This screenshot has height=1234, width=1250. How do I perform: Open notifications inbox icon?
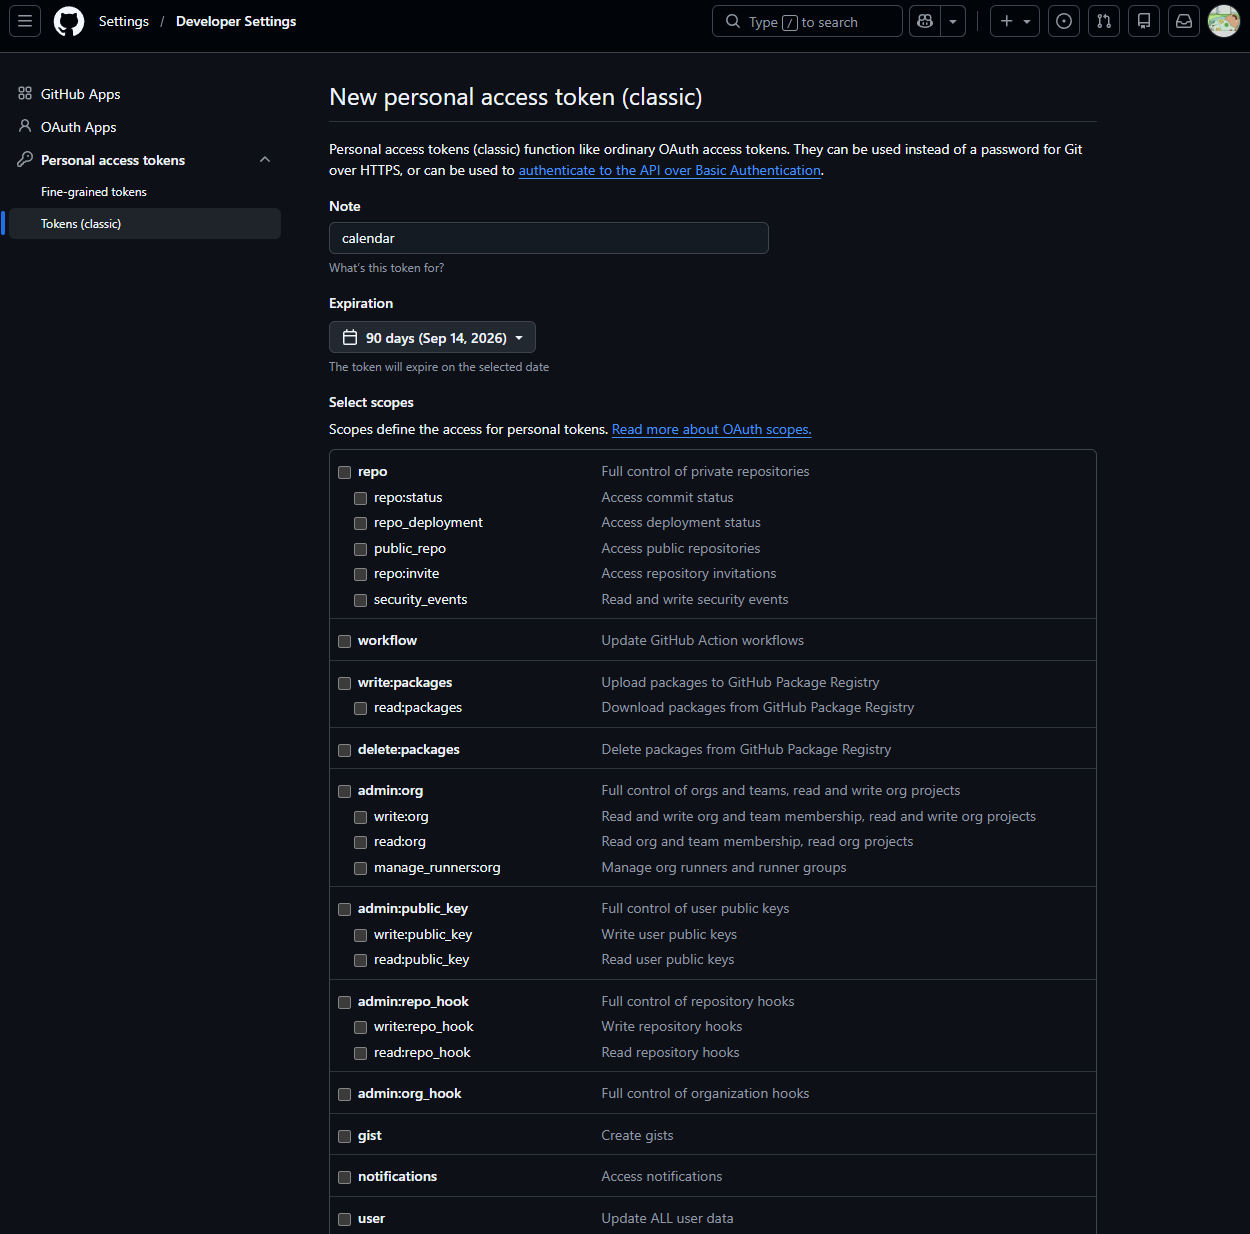coord(1184,21)
